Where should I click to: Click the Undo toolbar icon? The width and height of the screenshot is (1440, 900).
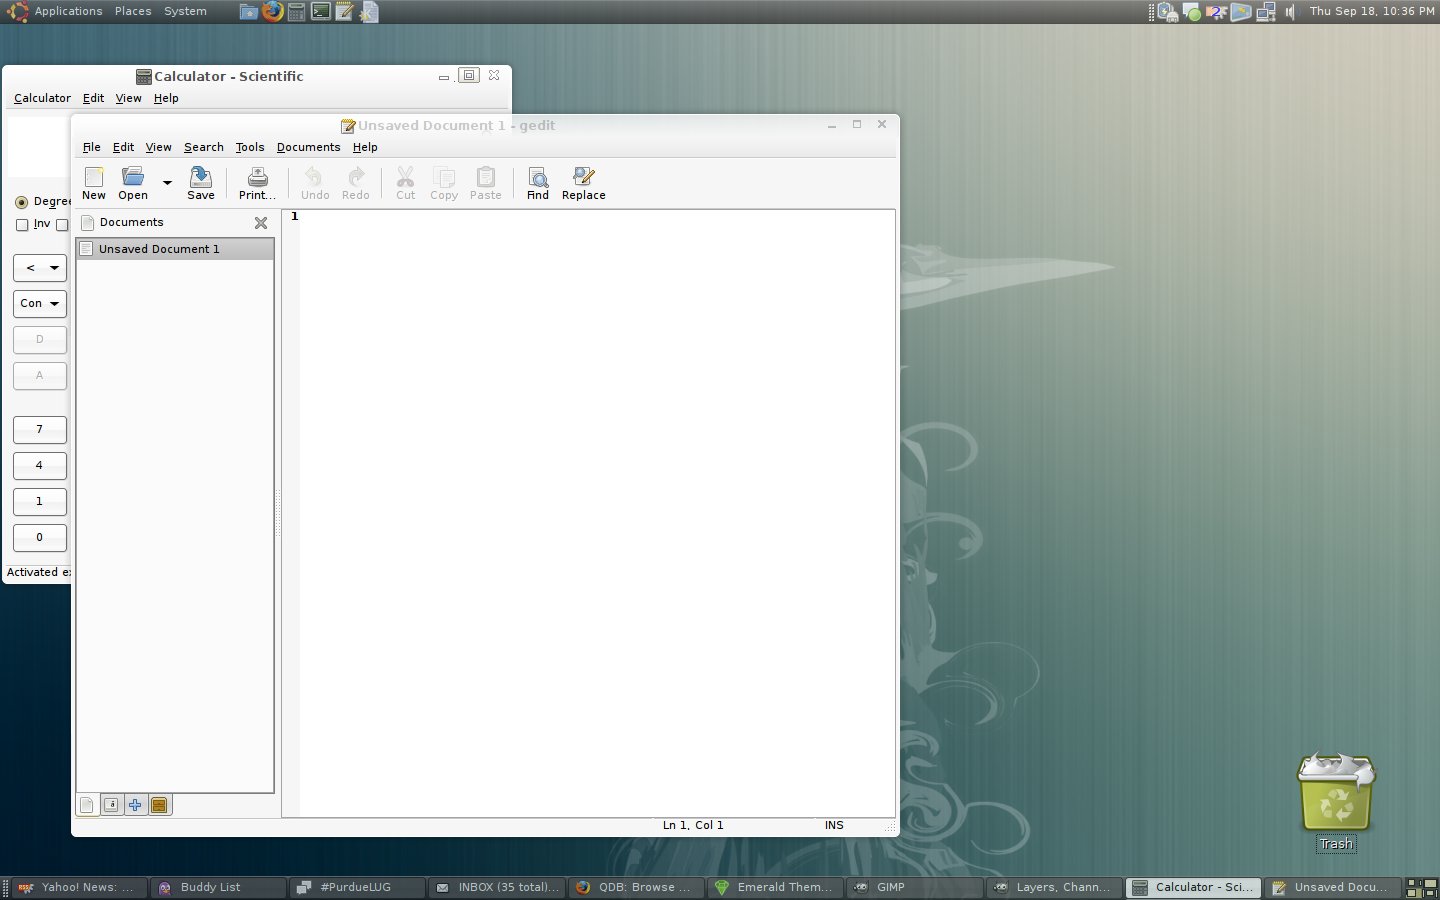[x=315, y=183]
